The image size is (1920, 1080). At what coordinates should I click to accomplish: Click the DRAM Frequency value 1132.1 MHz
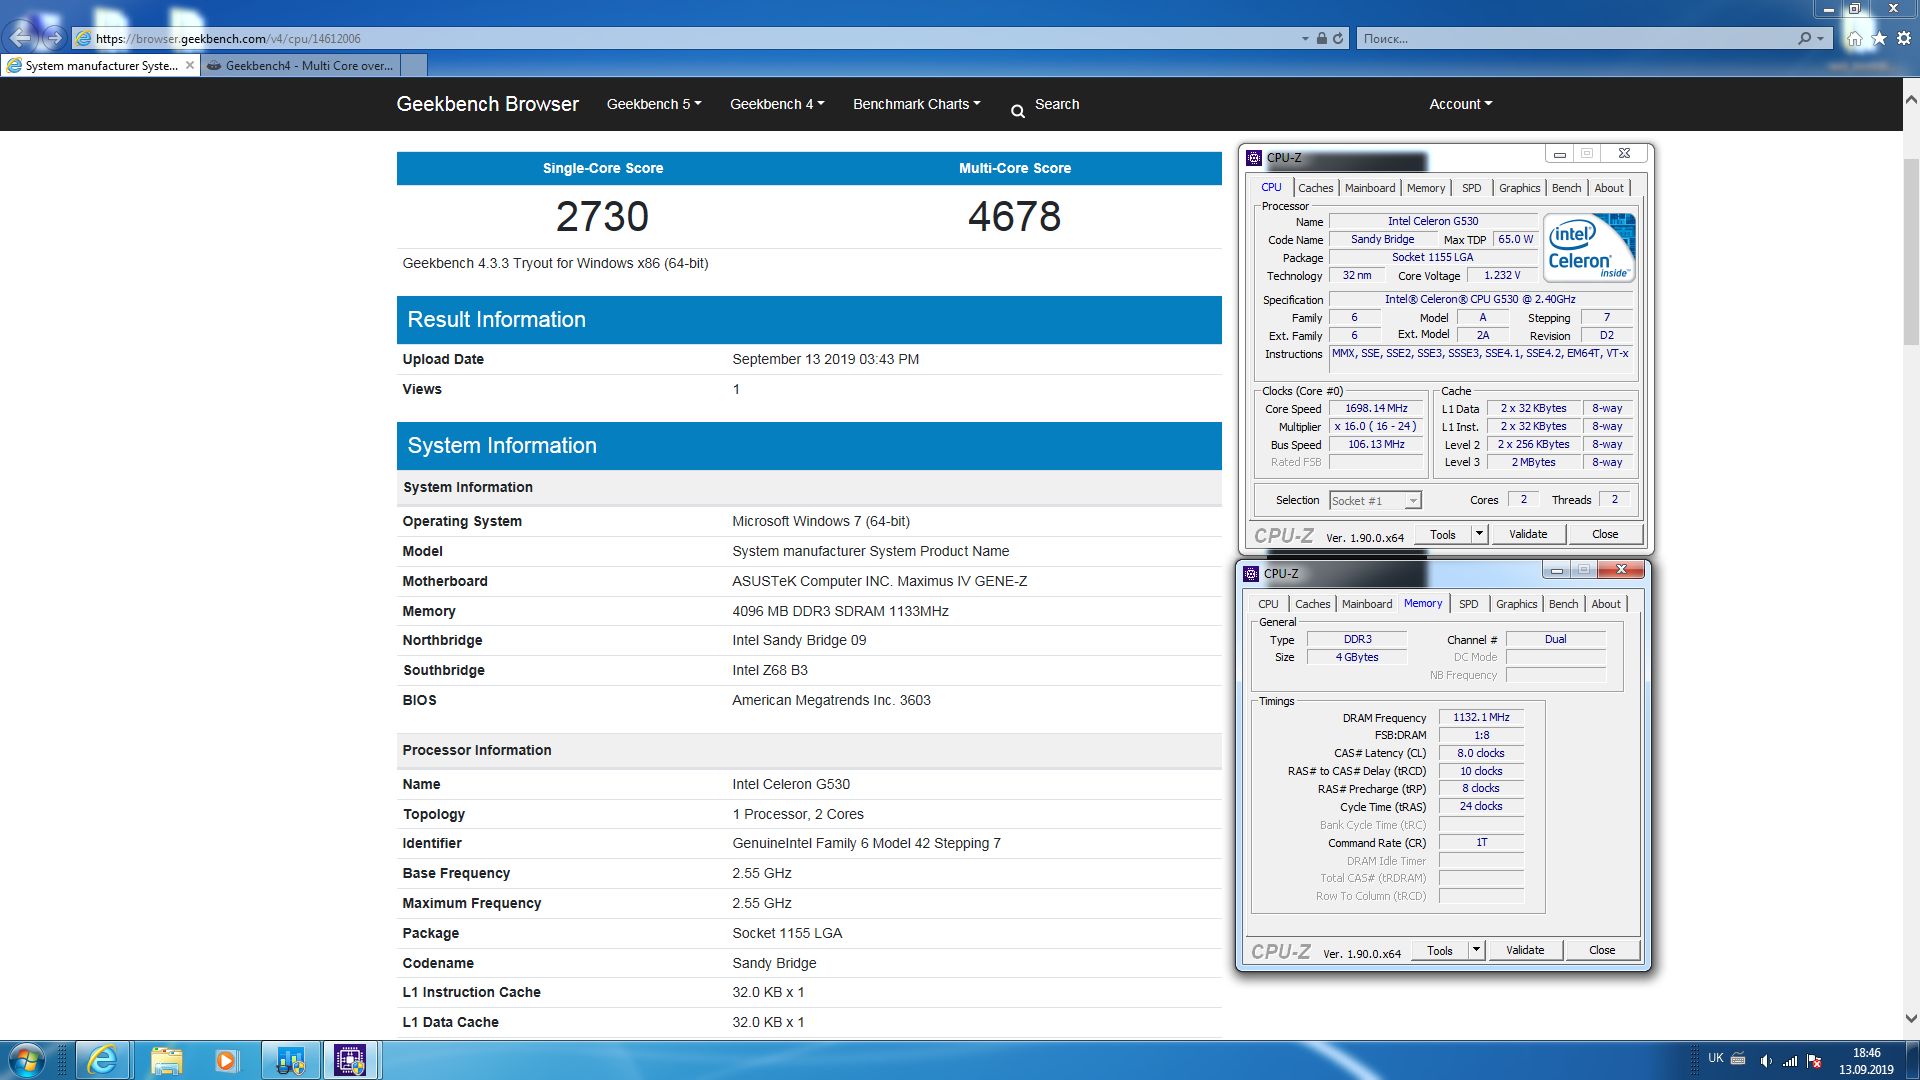coord(1481,717)
